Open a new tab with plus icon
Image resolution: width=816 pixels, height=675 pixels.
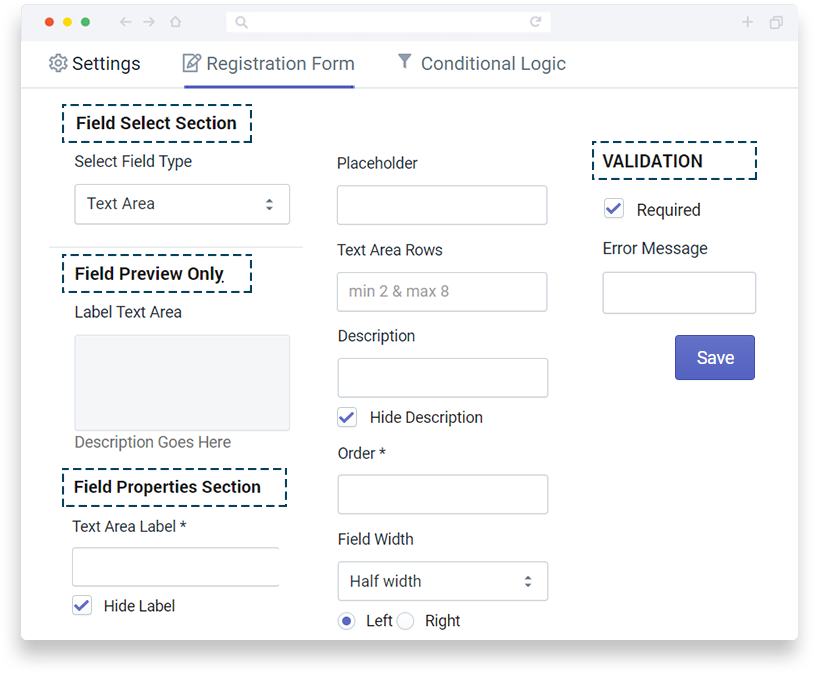(x=747, y=22)
